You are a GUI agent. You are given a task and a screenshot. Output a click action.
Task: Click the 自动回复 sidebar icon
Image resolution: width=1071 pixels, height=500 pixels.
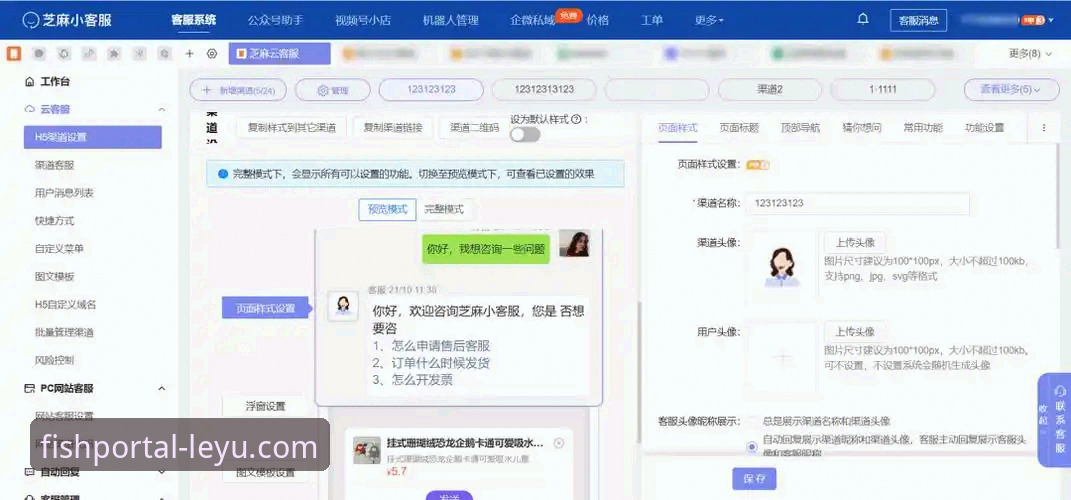pos(29,472)
